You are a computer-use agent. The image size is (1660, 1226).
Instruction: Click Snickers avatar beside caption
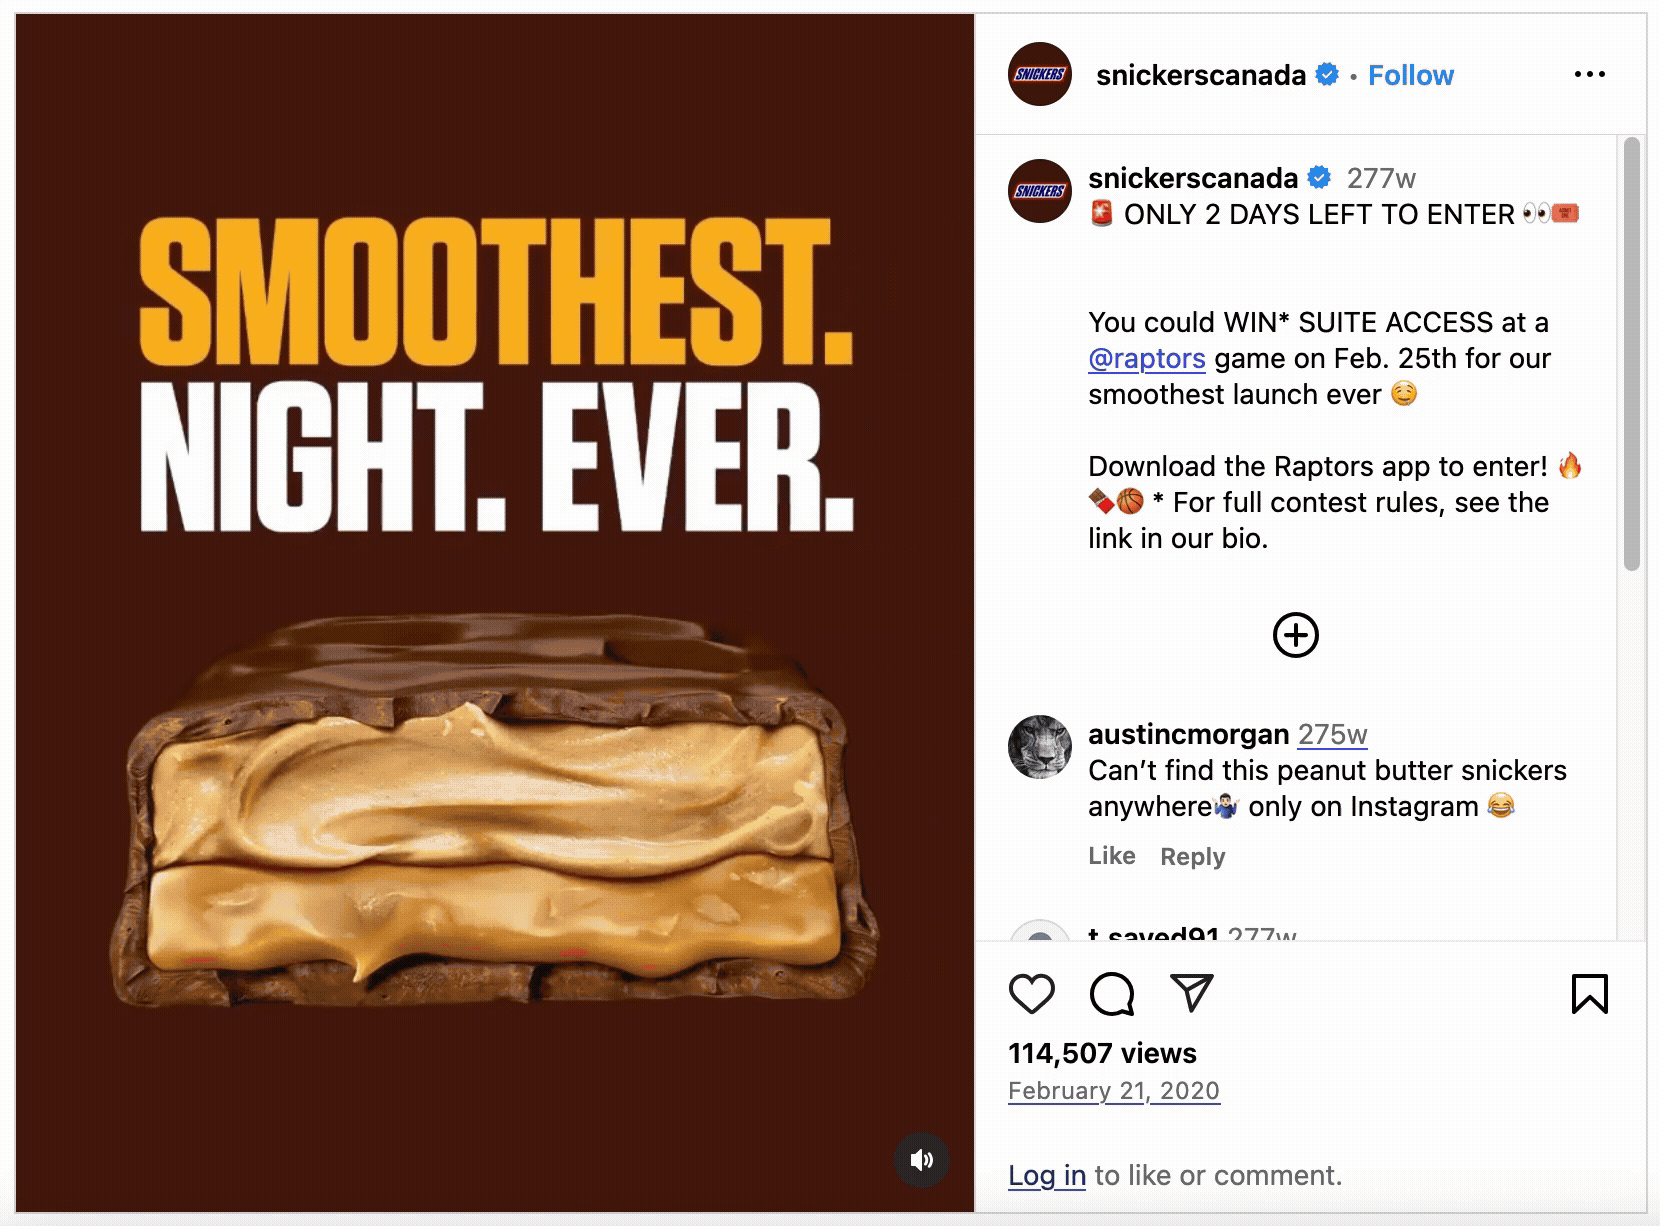[x=1040, y=191]
